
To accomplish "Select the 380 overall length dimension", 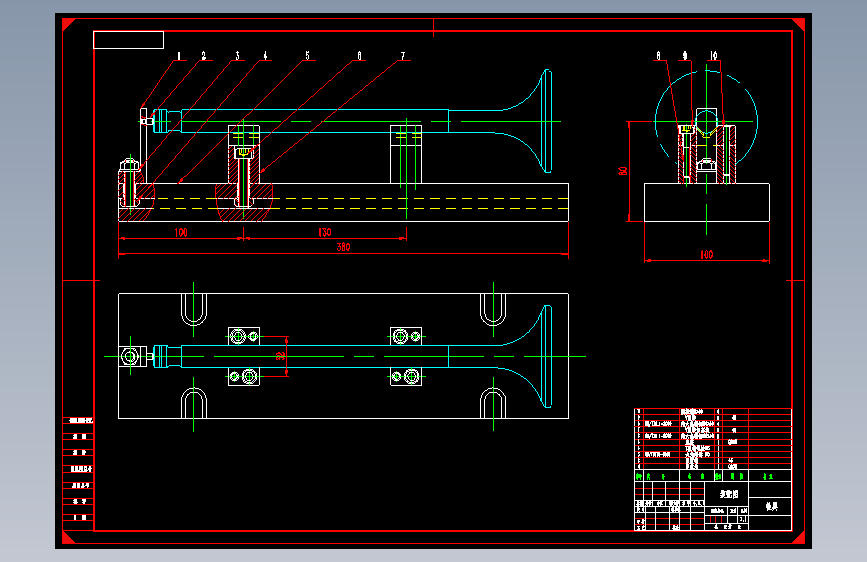I will 343,247.
